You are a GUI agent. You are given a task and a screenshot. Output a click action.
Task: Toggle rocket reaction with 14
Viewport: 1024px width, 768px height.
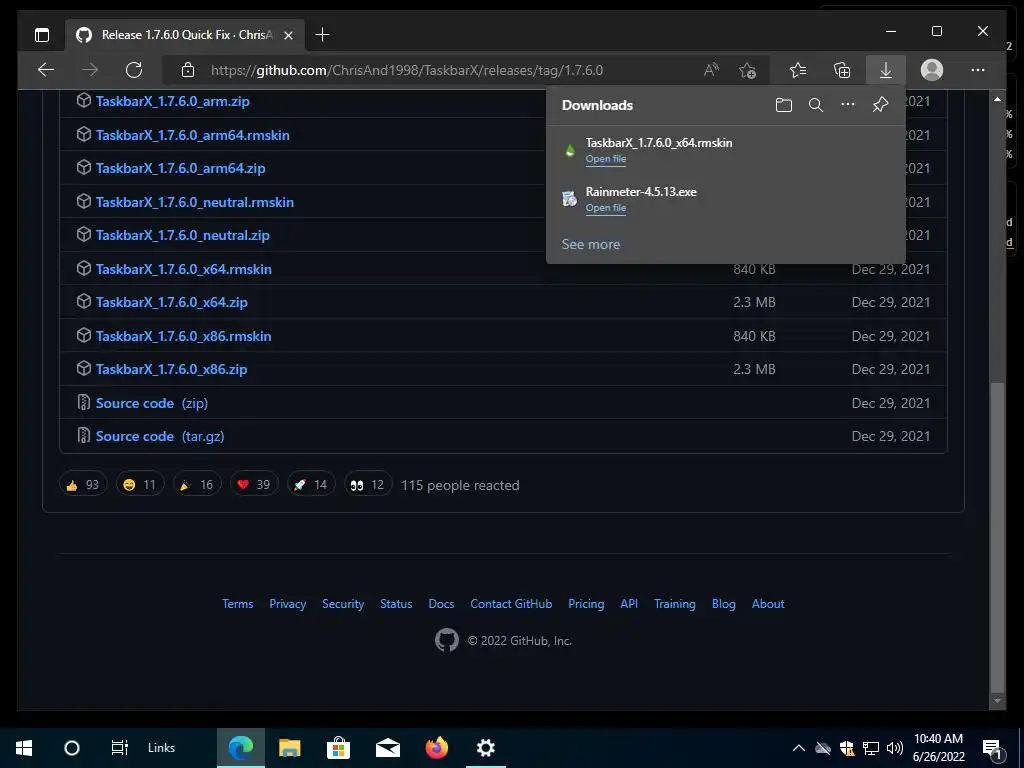[x=311, y=485]
